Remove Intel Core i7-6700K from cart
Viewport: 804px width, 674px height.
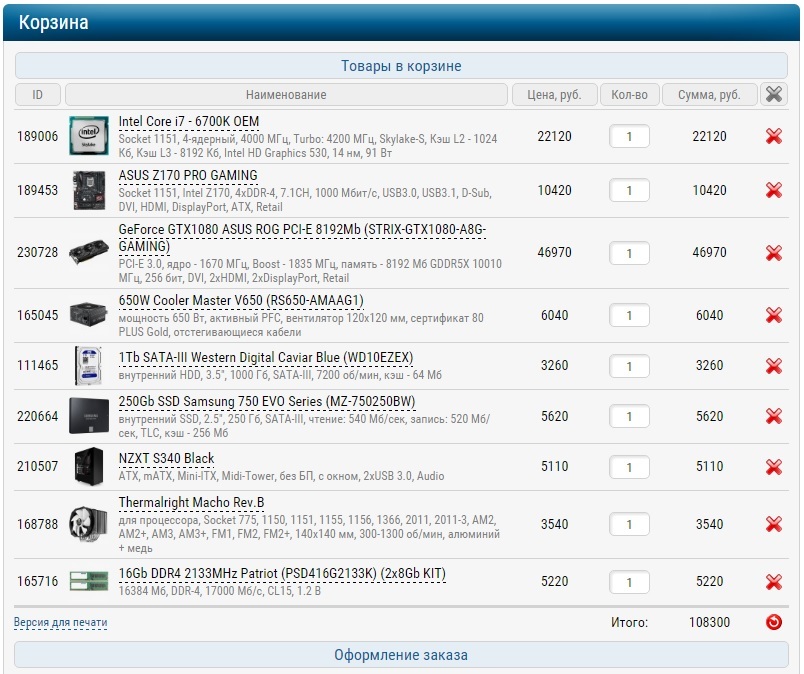(773, 136)
